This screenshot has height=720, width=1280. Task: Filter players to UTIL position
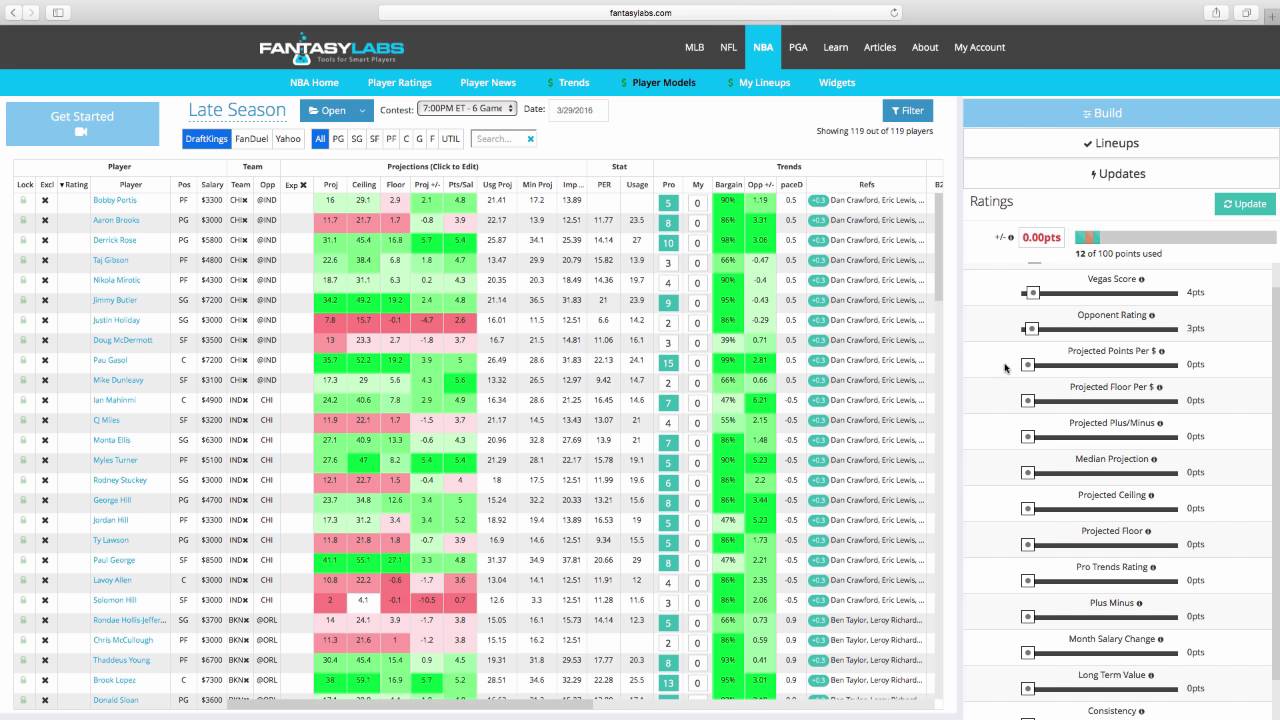451,139
